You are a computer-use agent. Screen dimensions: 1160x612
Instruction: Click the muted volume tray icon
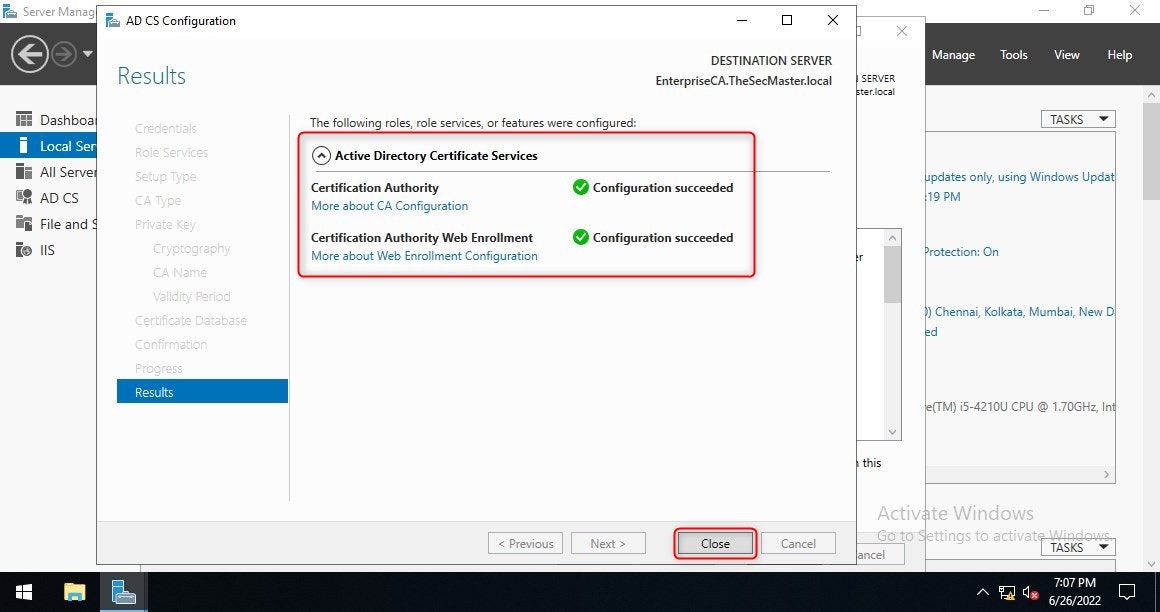click(1030, 592)
